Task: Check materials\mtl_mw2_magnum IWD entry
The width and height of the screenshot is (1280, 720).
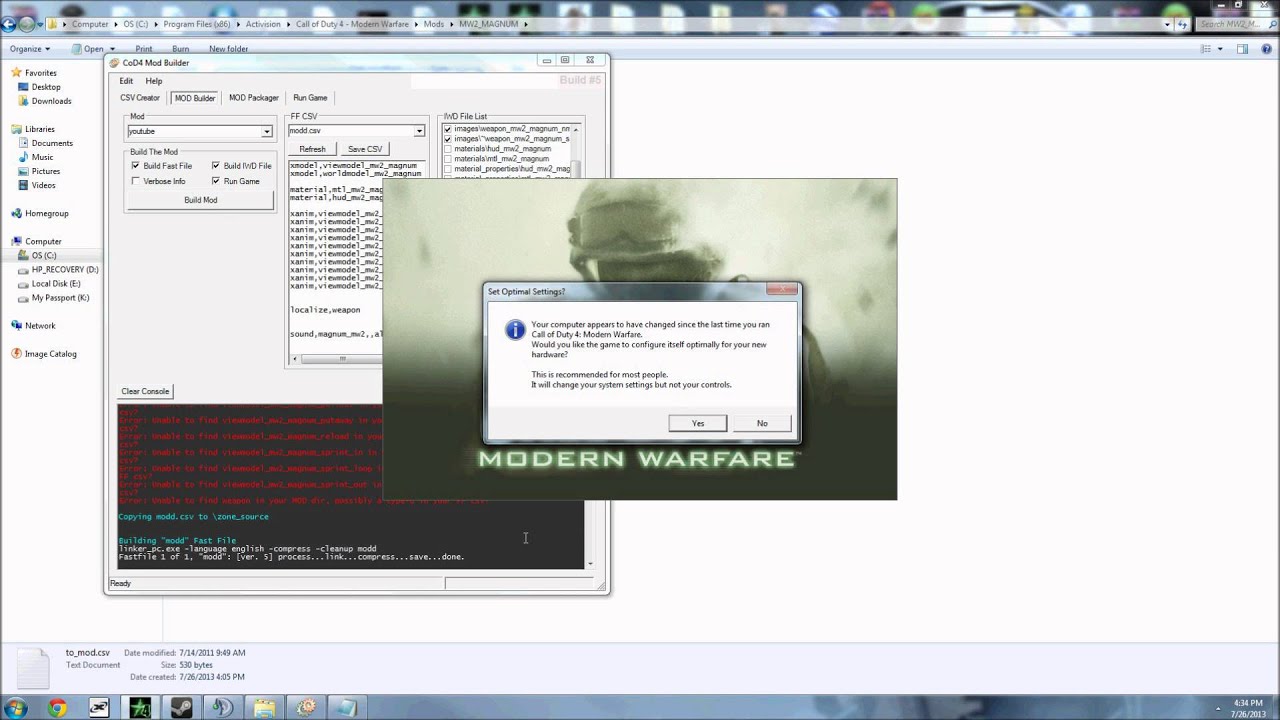Action: (x=448, y=159)
